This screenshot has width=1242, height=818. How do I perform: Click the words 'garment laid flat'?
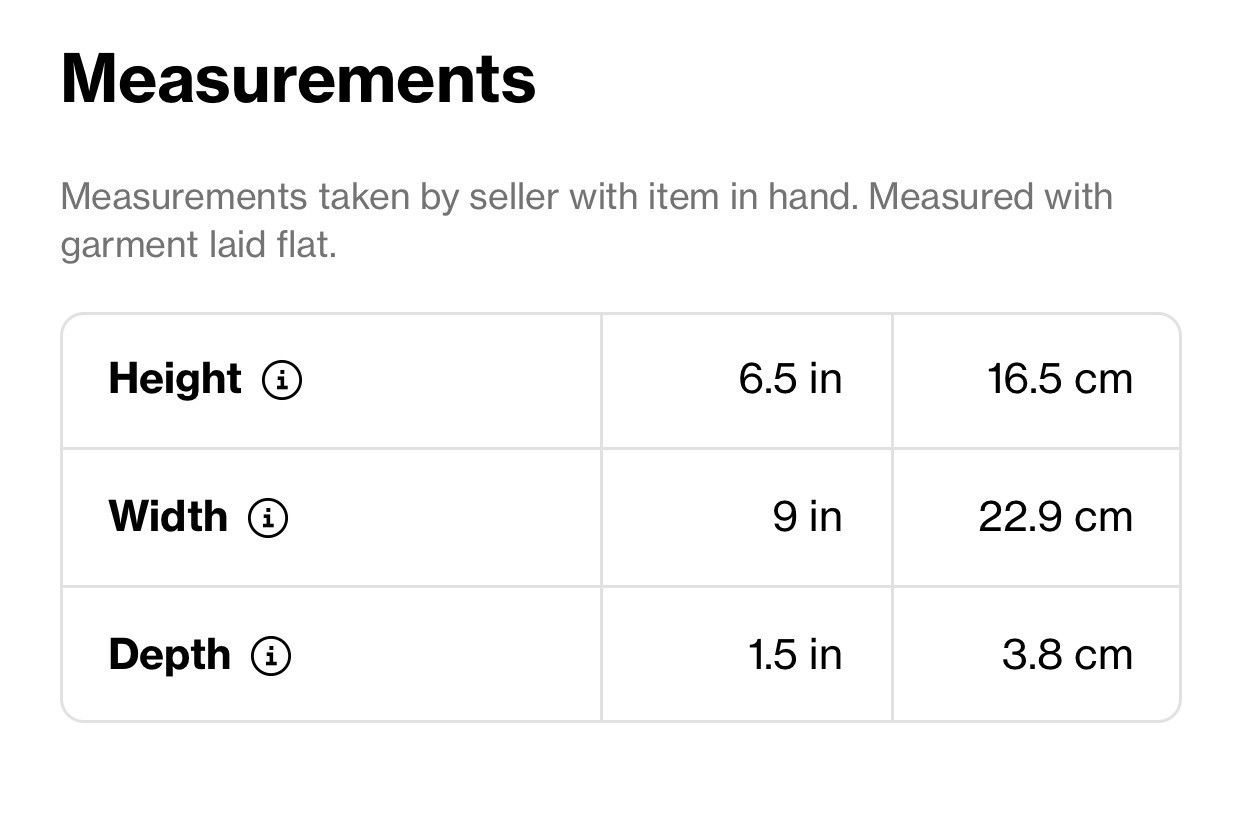point(196,245)
